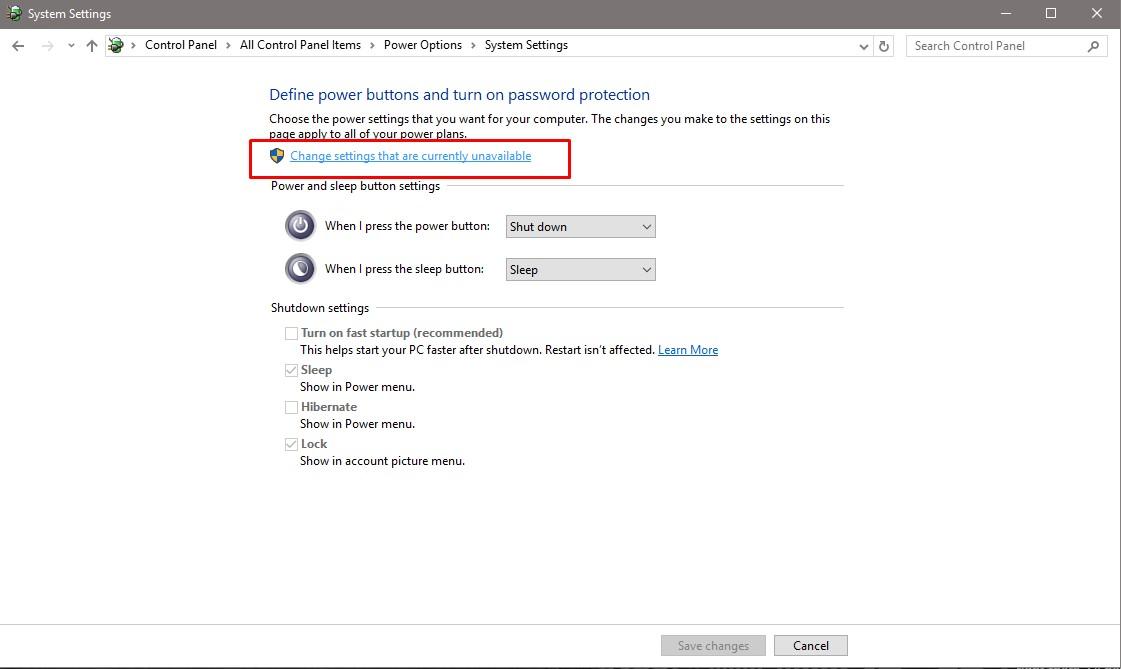Open address bar history dropdown
This screenshot has width=1121, height=669.
pos(864,46)
